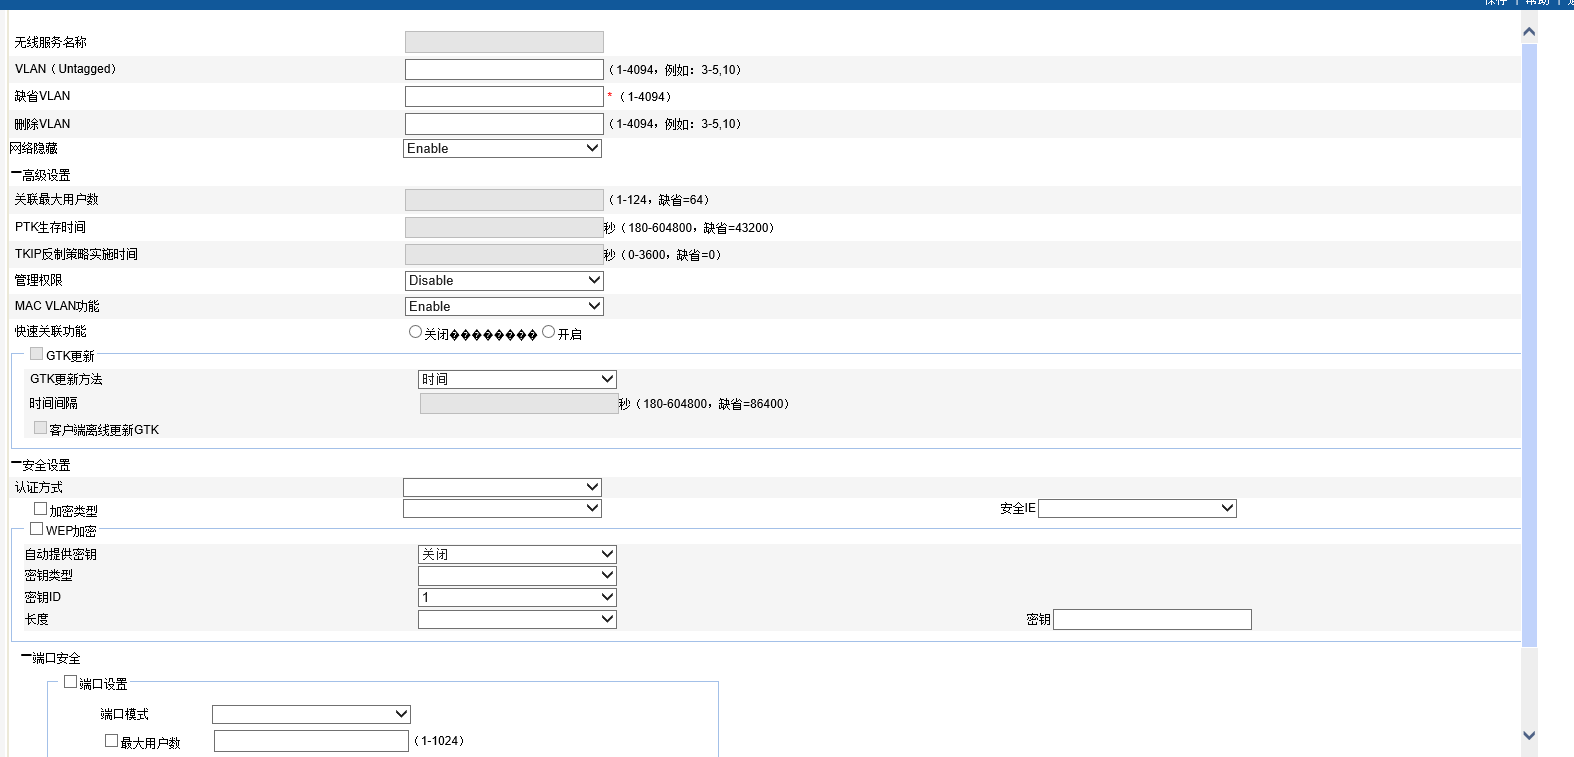
Task: Enable the 最大用户数 checkbox
Action: [112, 741]
